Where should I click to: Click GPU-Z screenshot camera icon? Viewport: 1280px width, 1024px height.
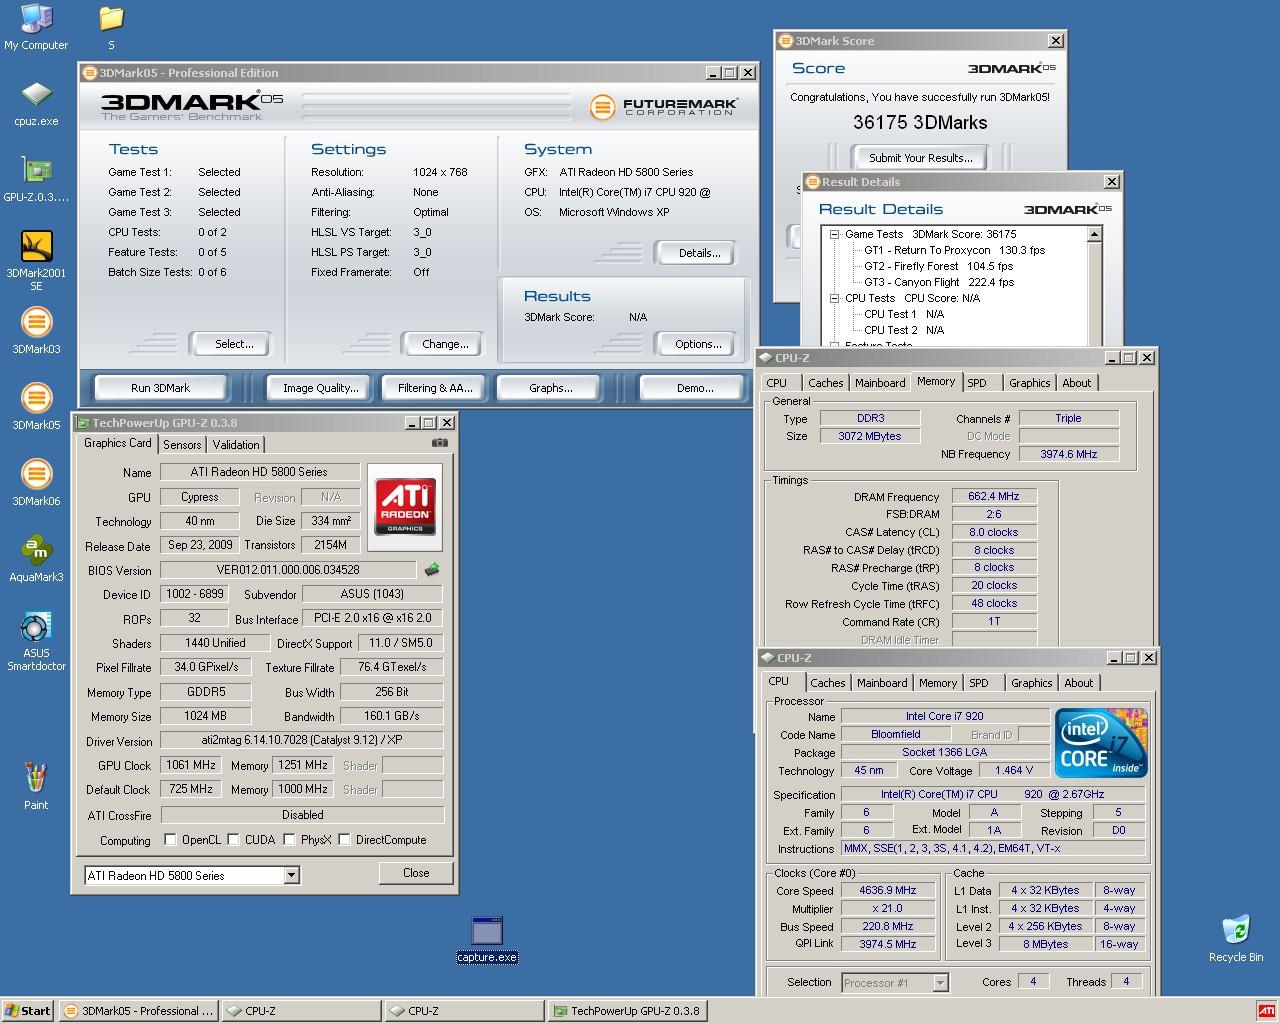click(x=439, y=442)
